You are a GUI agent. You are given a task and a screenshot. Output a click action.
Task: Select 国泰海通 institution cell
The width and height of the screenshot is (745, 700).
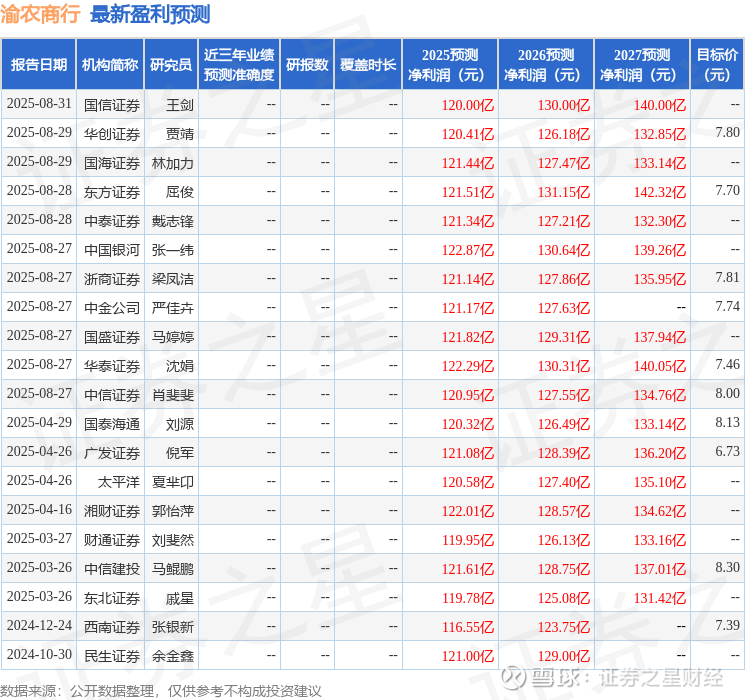pos(112,424)
